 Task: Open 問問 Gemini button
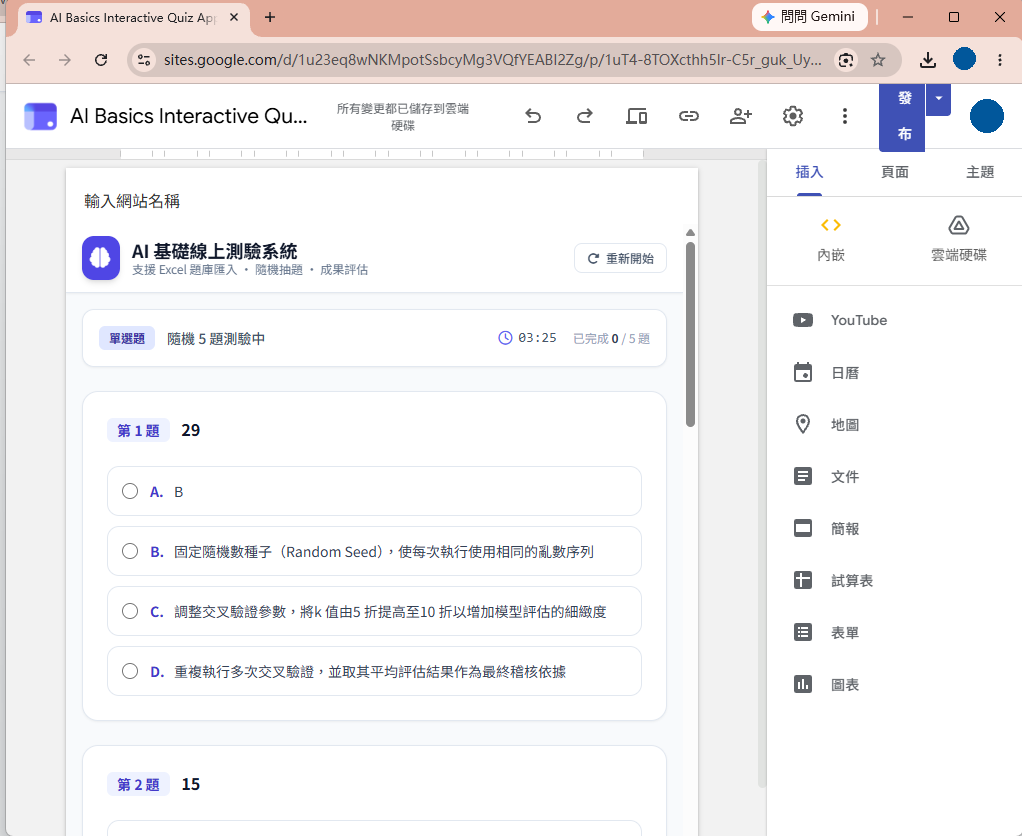click(810, 17)
